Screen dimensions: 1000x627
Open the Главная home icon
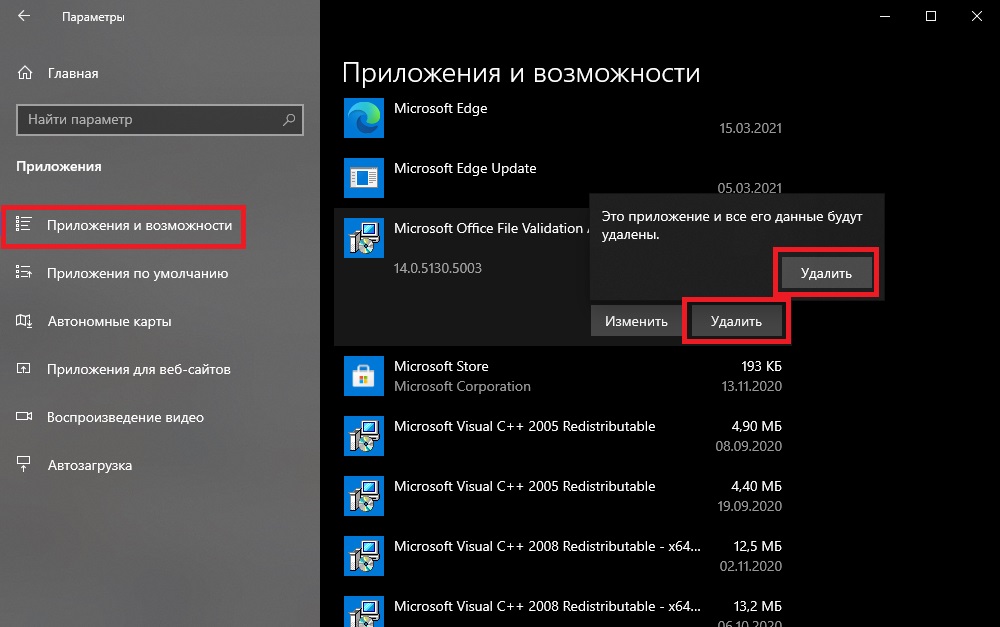coord(25,73)
